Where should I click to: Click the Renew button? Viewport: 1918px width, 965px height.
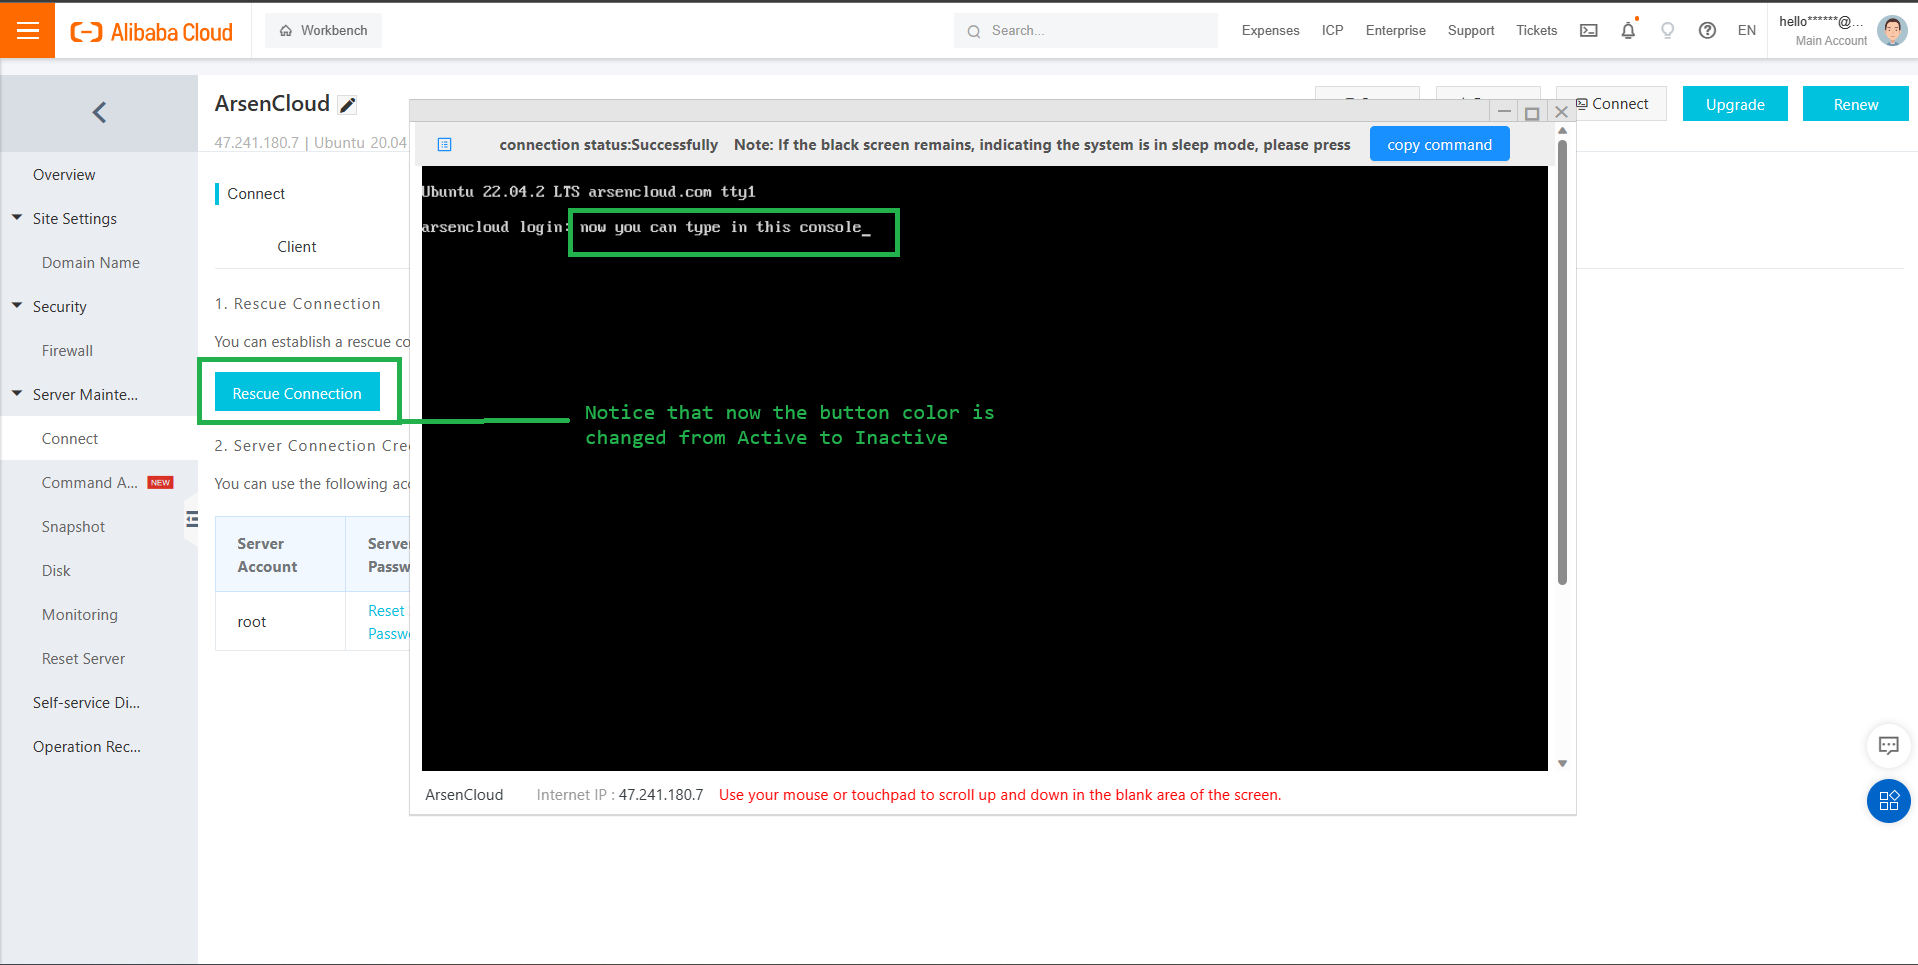pyautogui.click(x=1855, y=104)
